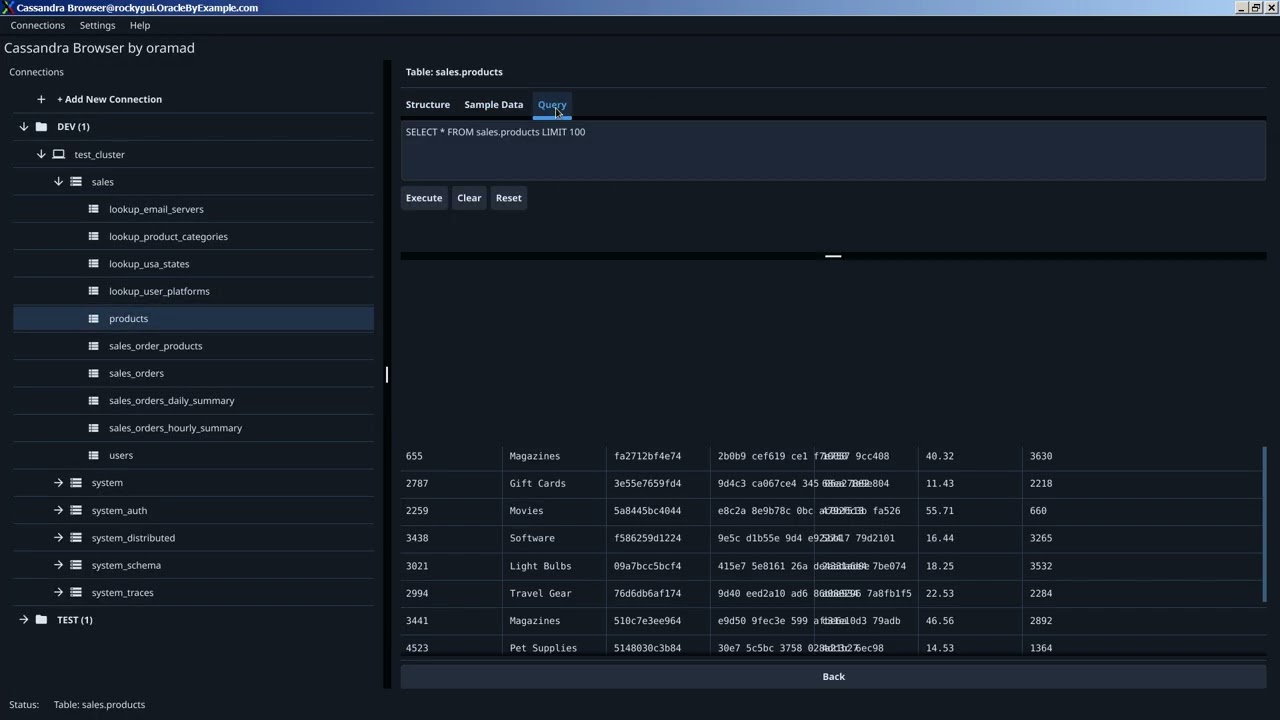Collapse the DEV (1) group arrow

[24, 127]
